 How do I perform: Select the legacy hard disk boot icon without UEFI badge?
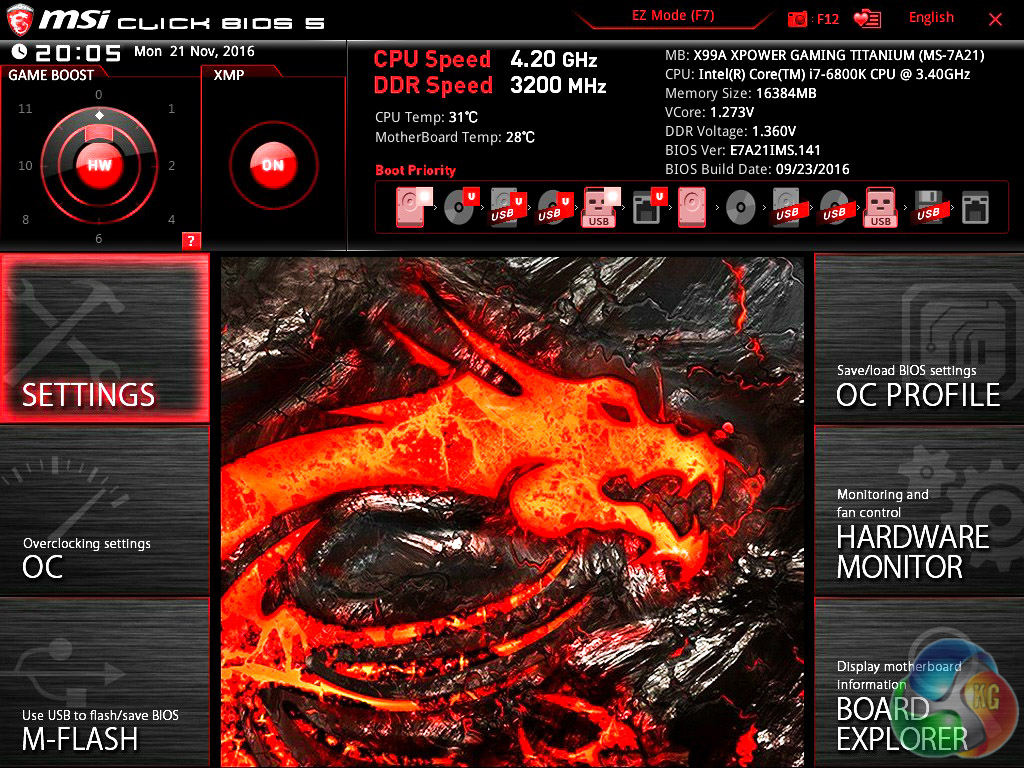[692, 207]
